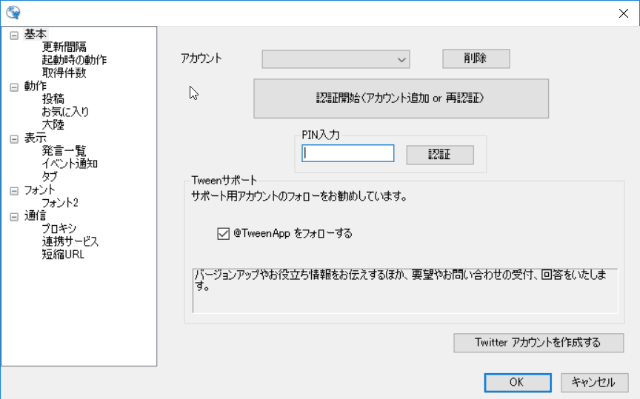
Task: Select 更新間隔 in the settings tree
Action: 64,47
